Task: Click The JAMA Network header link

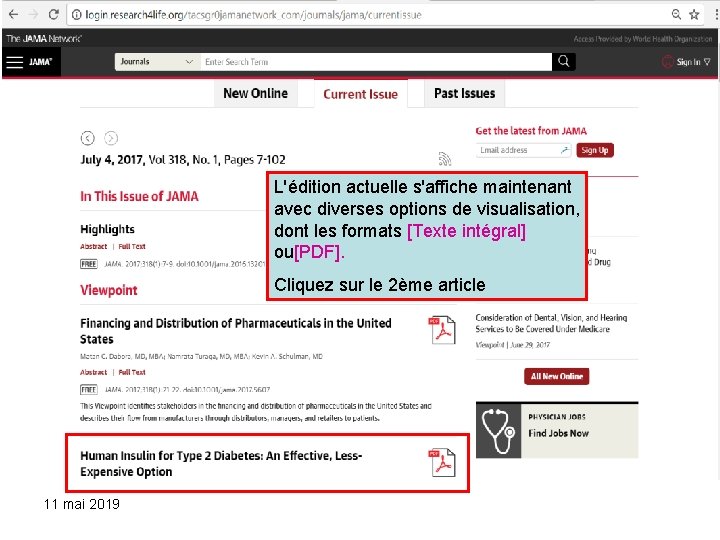Action: click(44, 39)
